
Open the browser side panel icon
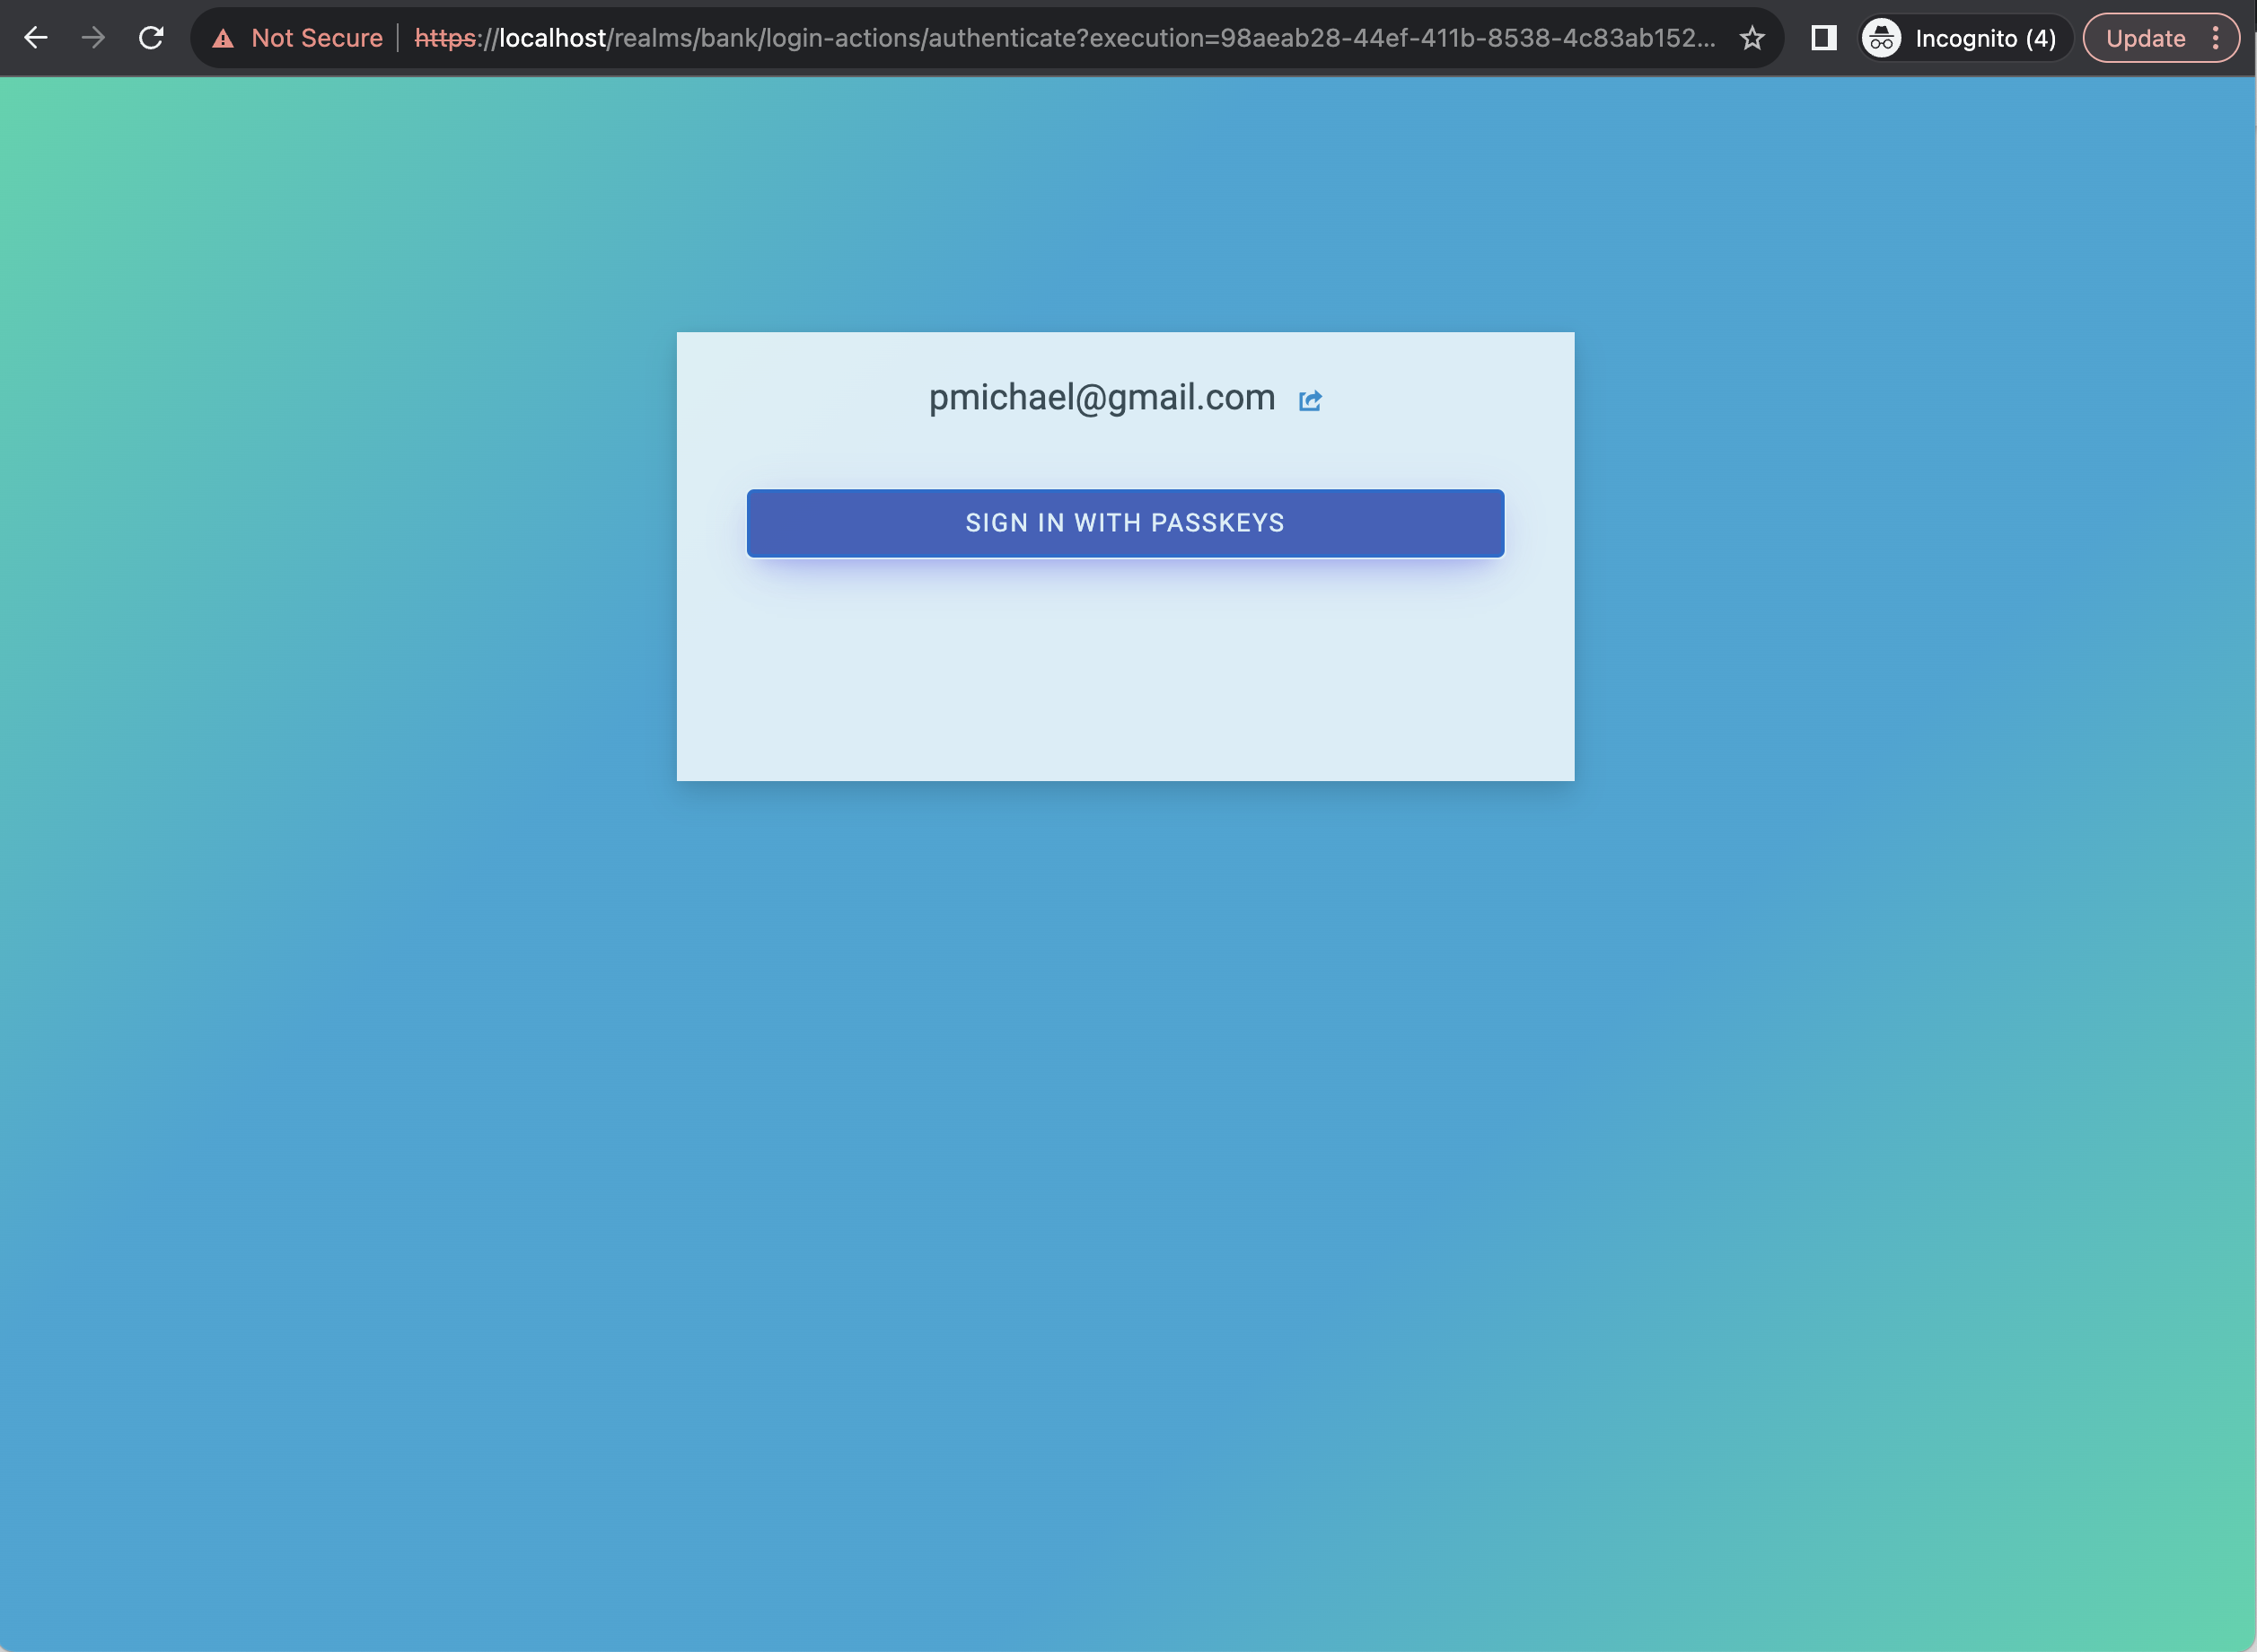click(1823, 38)
